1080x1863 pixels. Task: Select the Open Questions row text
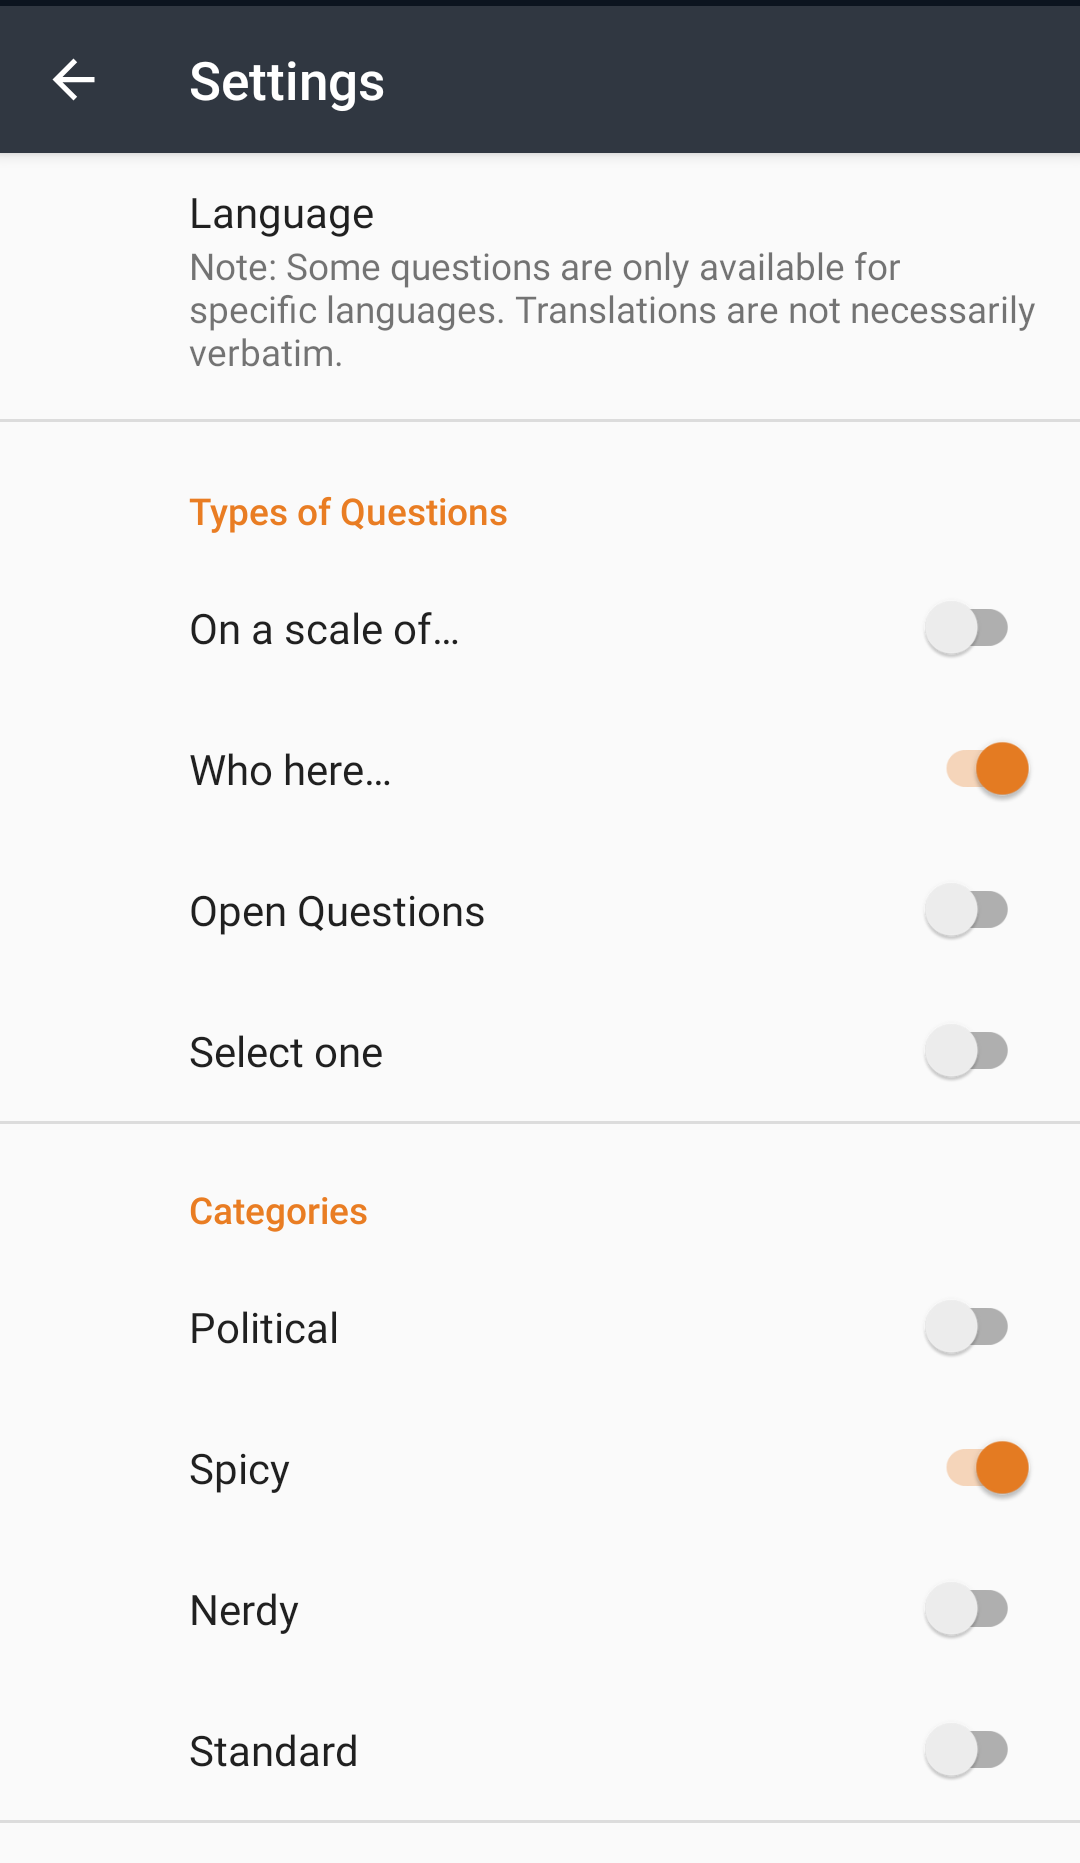click(x=337, y=912)
